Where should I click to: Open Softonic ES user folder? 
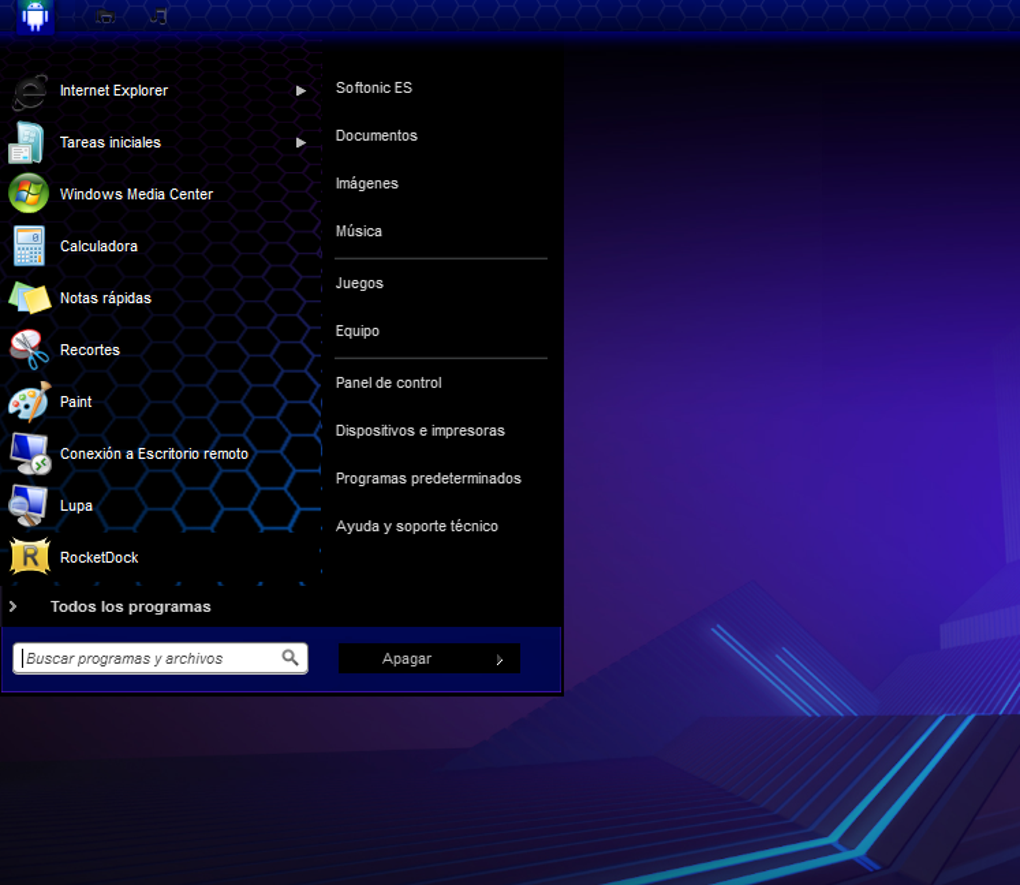click(374, 88)
